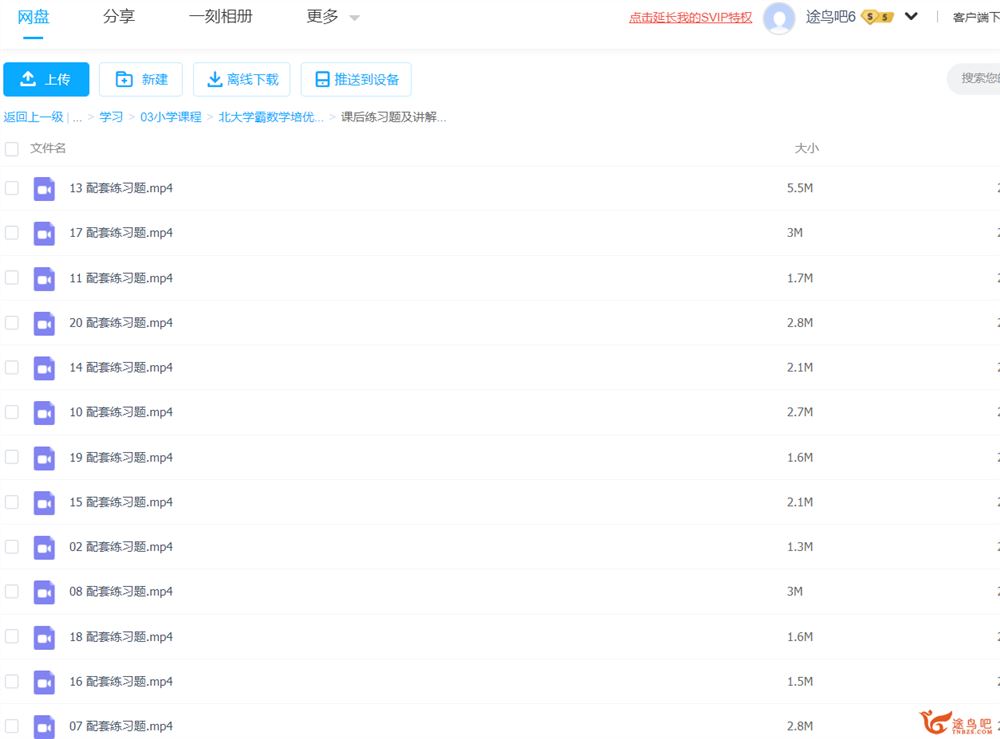Image resolution: width=1000 pixels, height=739 pixels.
Task: Select all files with header checkbox
Action: (x=11, y=149)
